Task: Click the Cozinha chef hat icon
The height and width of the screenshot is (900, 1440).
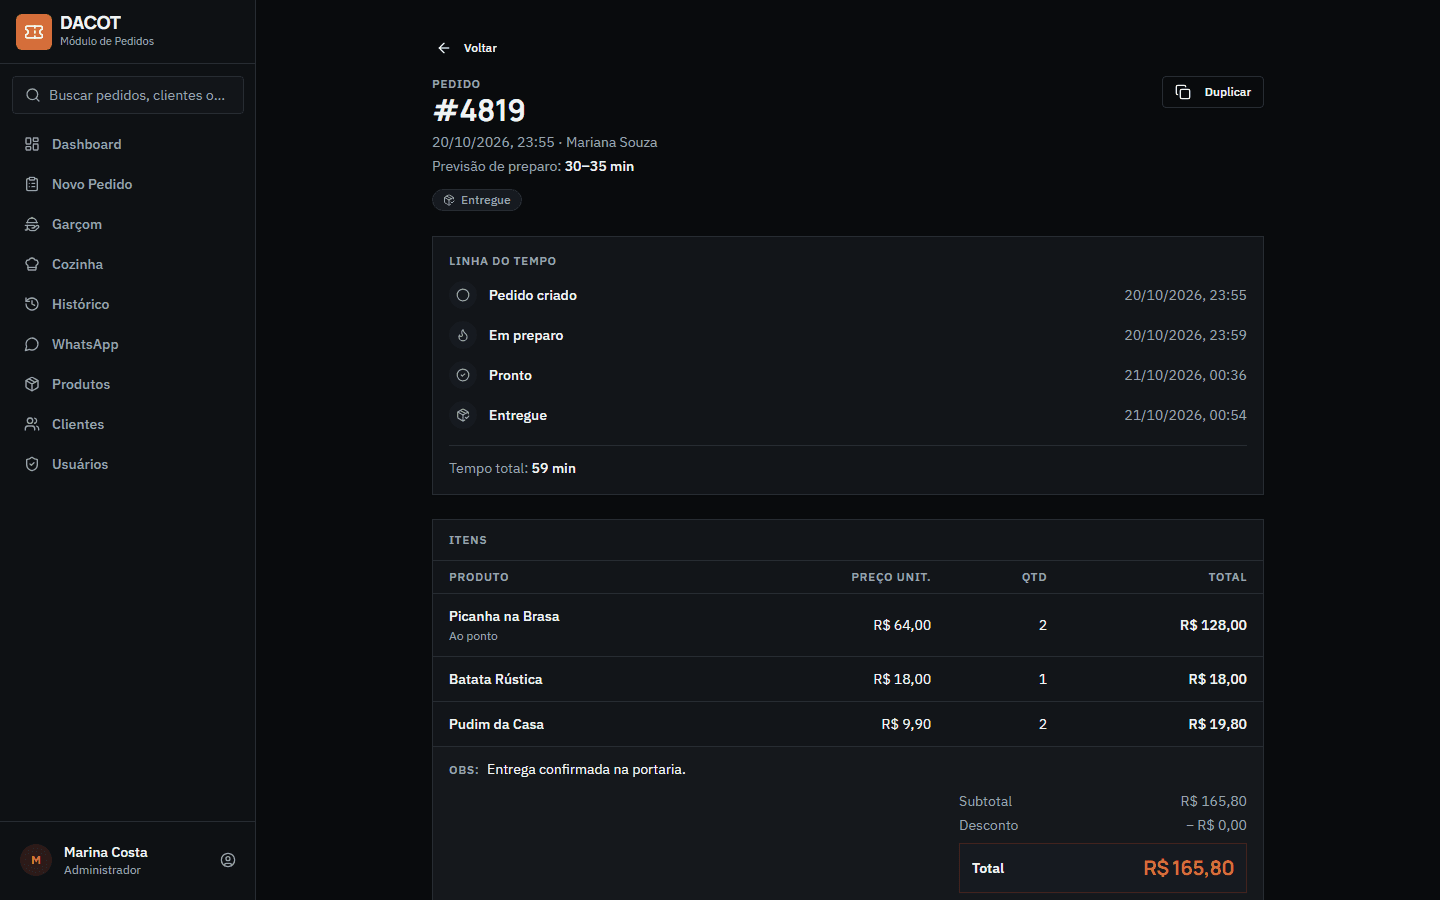Action: (32, 264)
